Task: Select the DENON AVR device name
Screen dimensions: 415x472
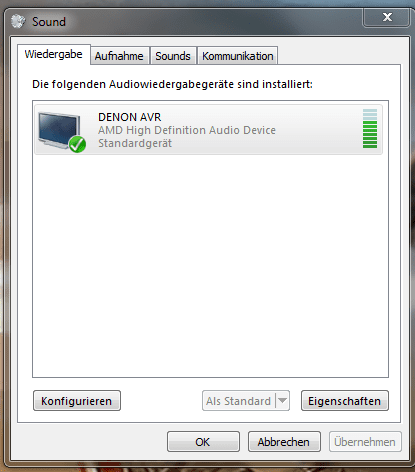Action: [x=130, y=117]
